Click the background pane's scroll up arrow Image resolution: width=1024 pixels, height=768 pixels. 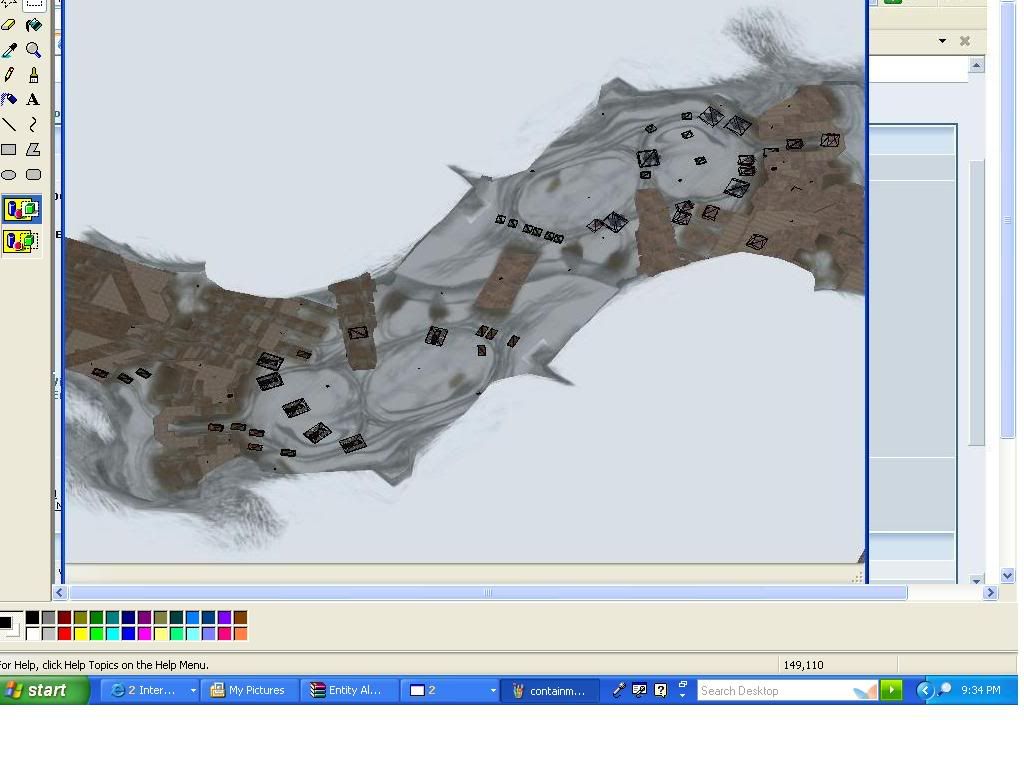[977, 65]
